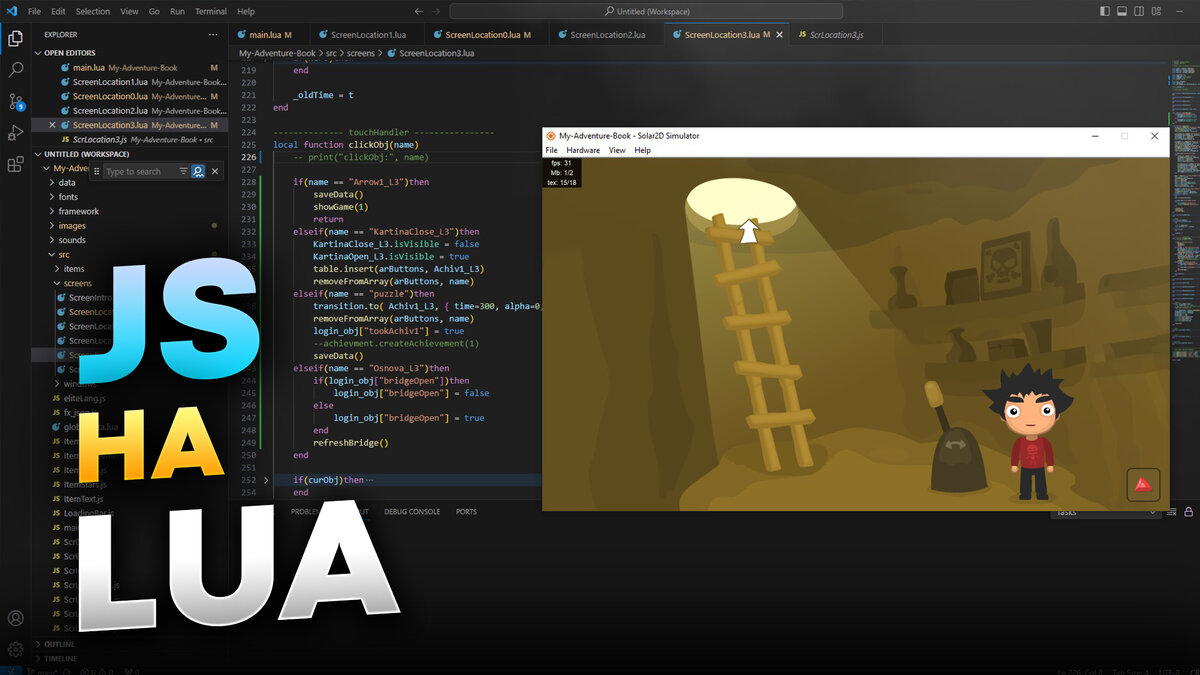
Task: Open the Terminal menu
Action: (x=211, y=11)
